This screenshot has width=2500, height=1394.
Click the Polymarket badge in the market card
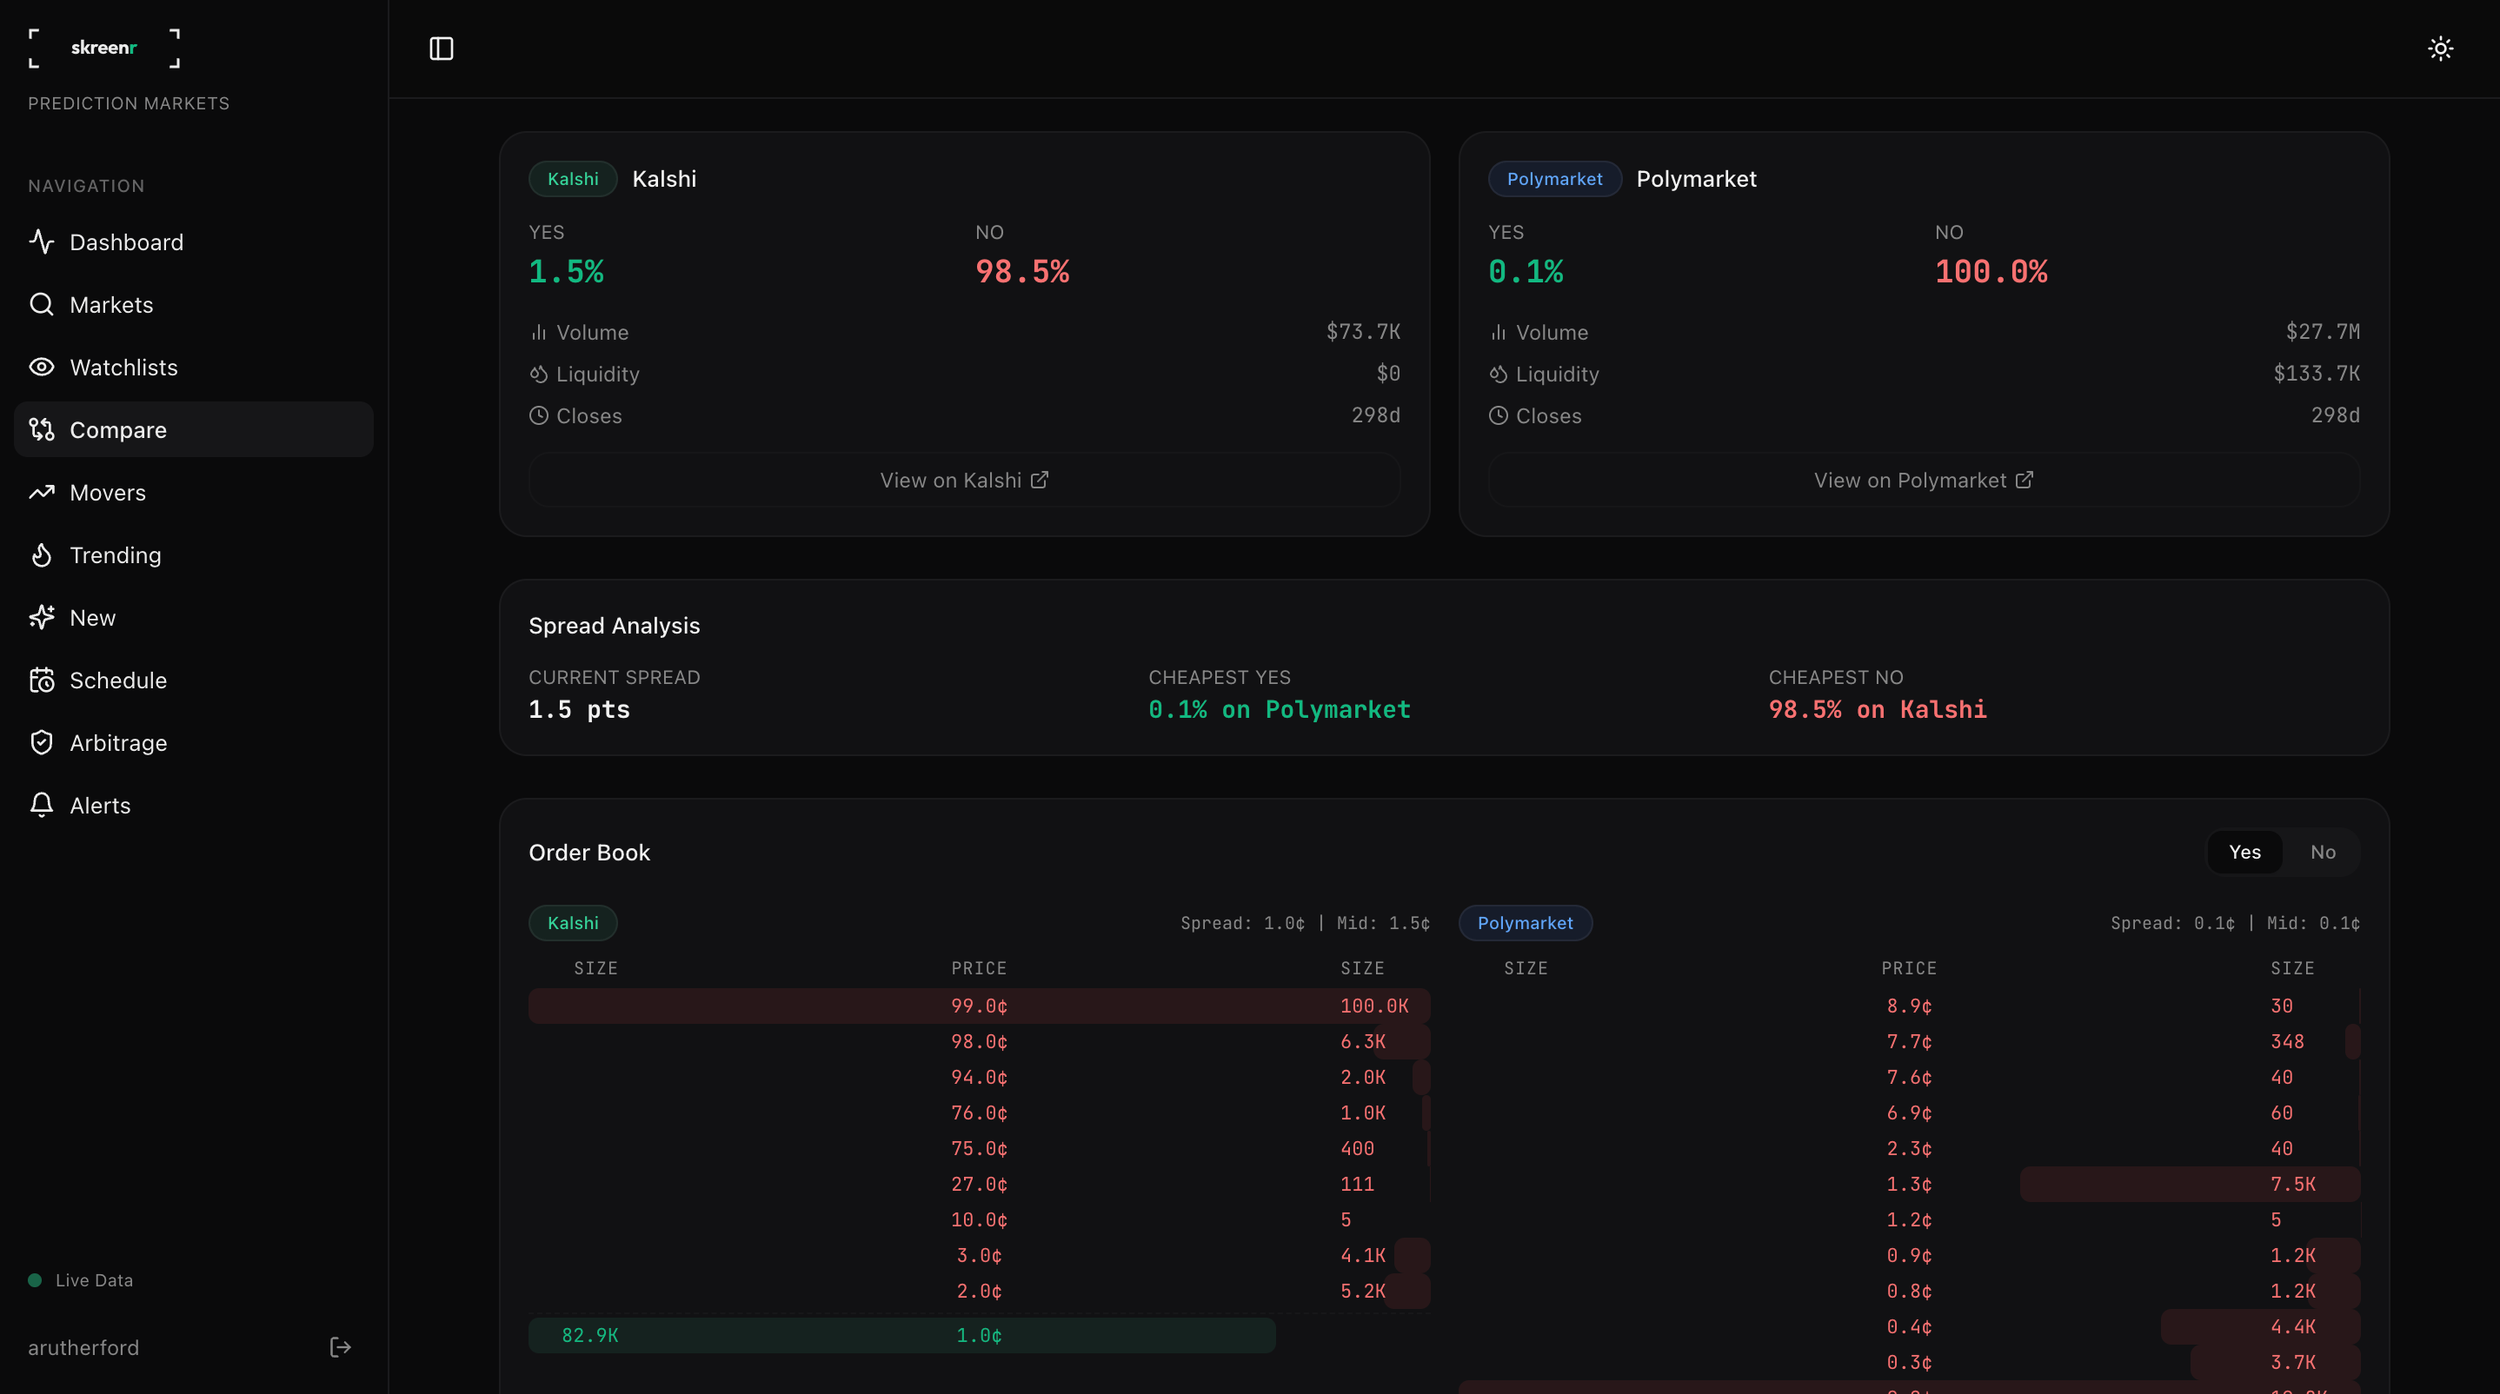click(x=1554, y=179)
